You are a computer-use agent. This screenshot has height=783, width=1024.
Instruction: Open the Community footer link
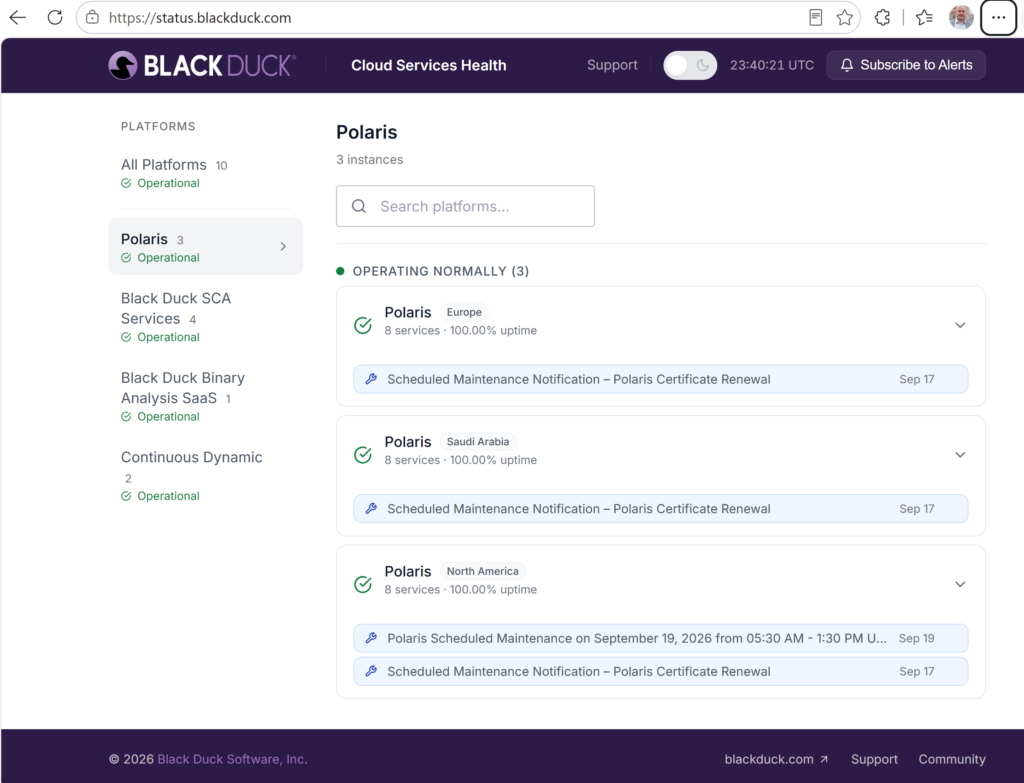point(952,759)
